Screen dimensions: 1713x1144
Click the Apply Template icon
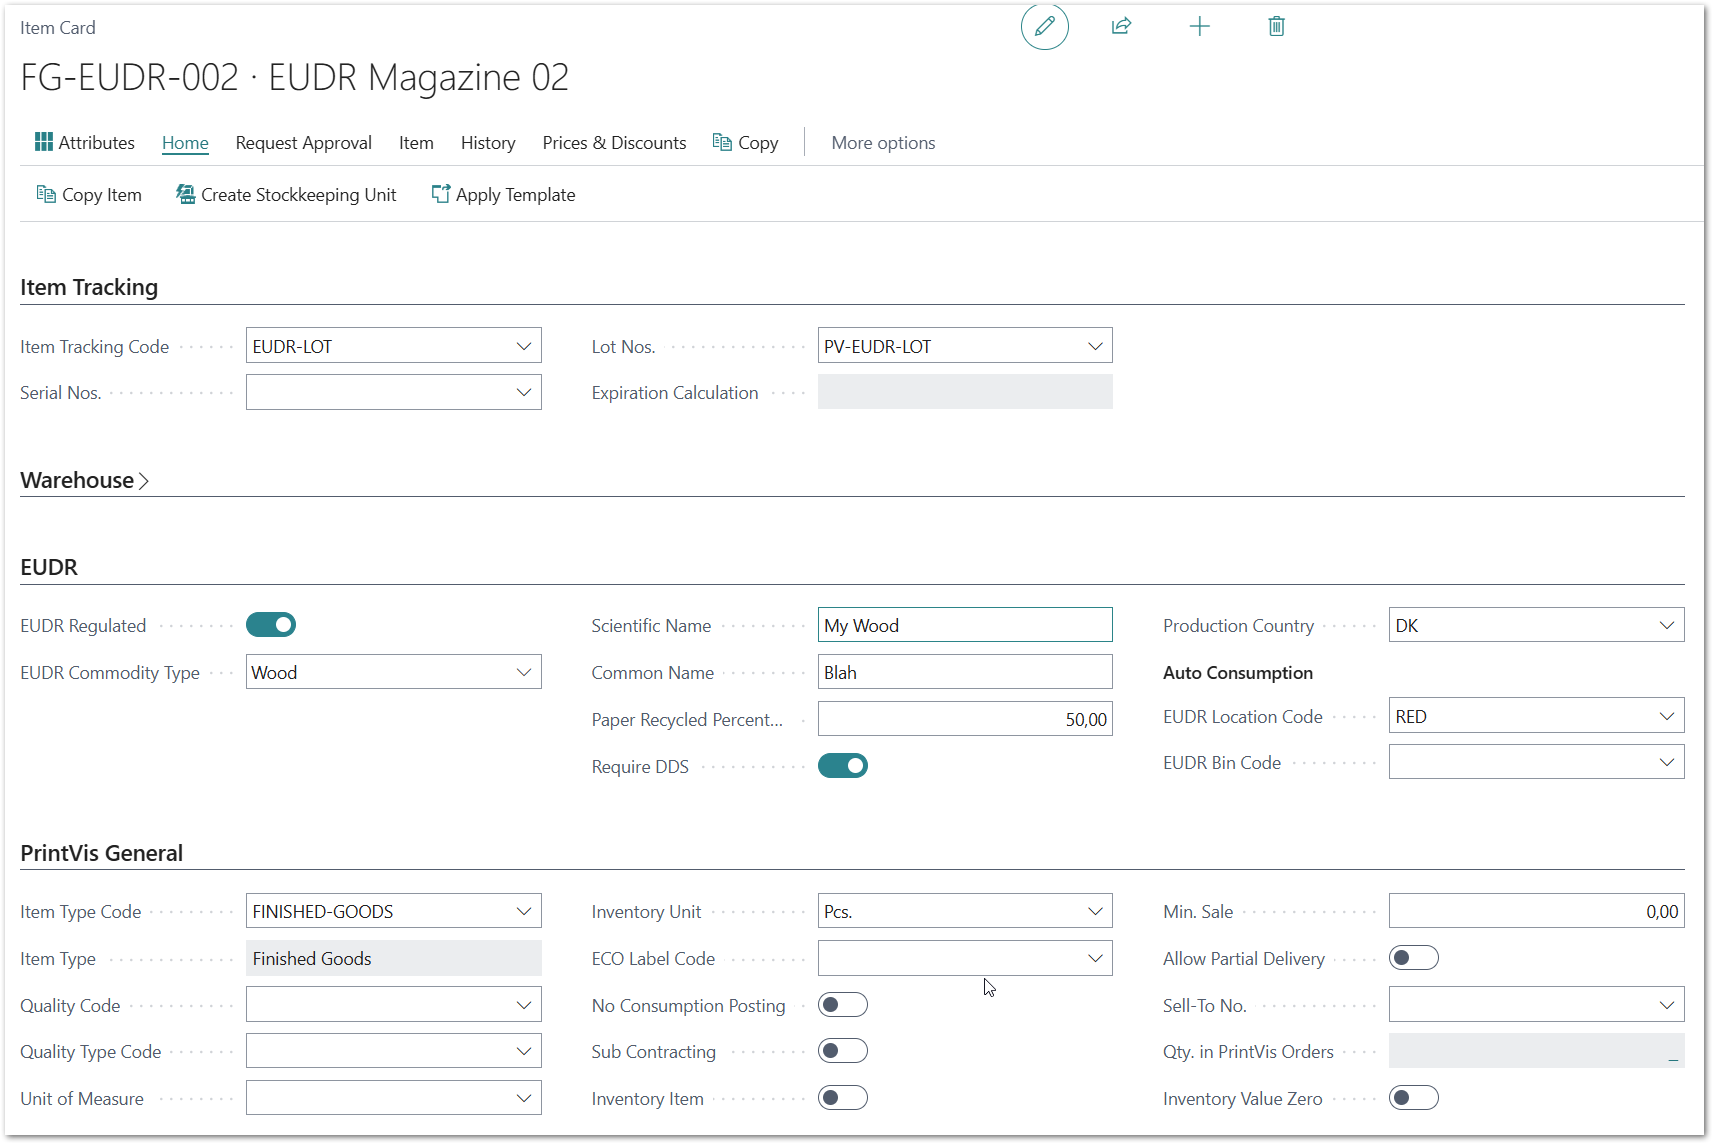[x=440, y=194]
